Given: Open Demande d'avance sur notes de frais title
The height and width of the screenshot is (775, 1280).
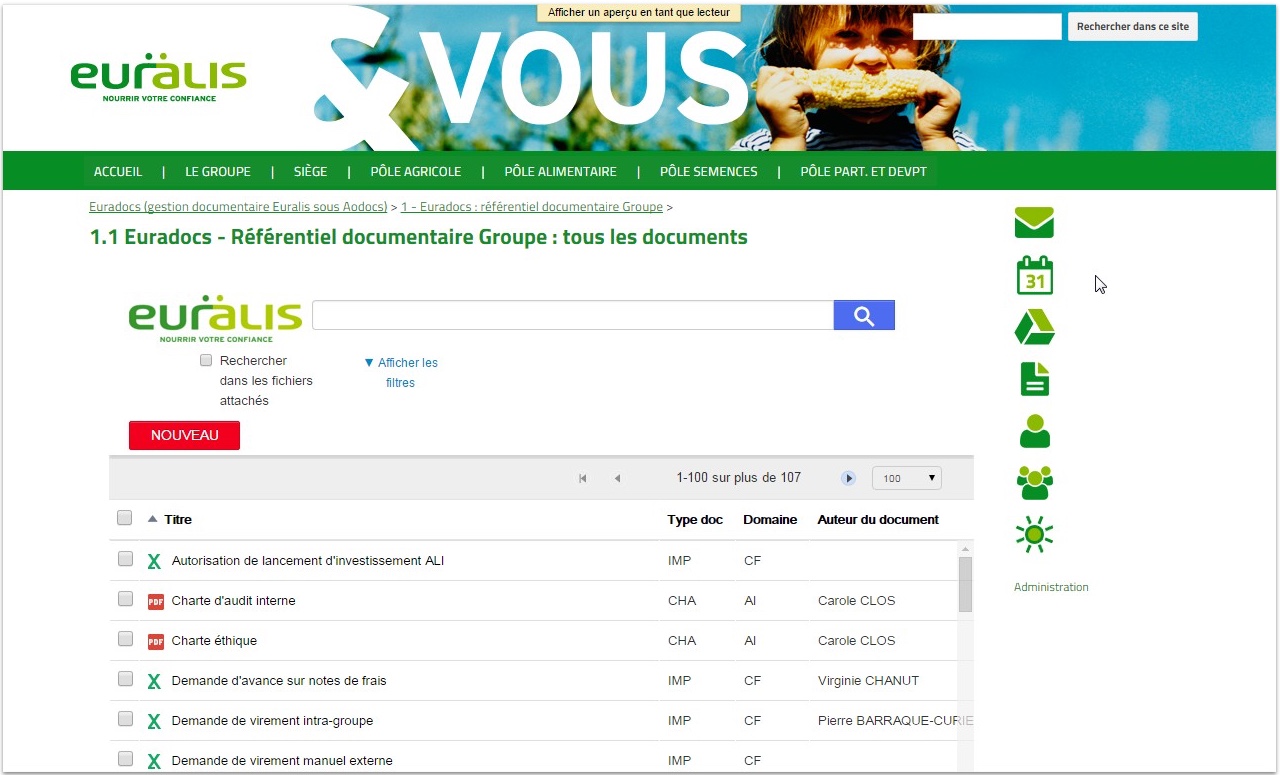Looking at the screenshot, I should [x=279, y=681].
